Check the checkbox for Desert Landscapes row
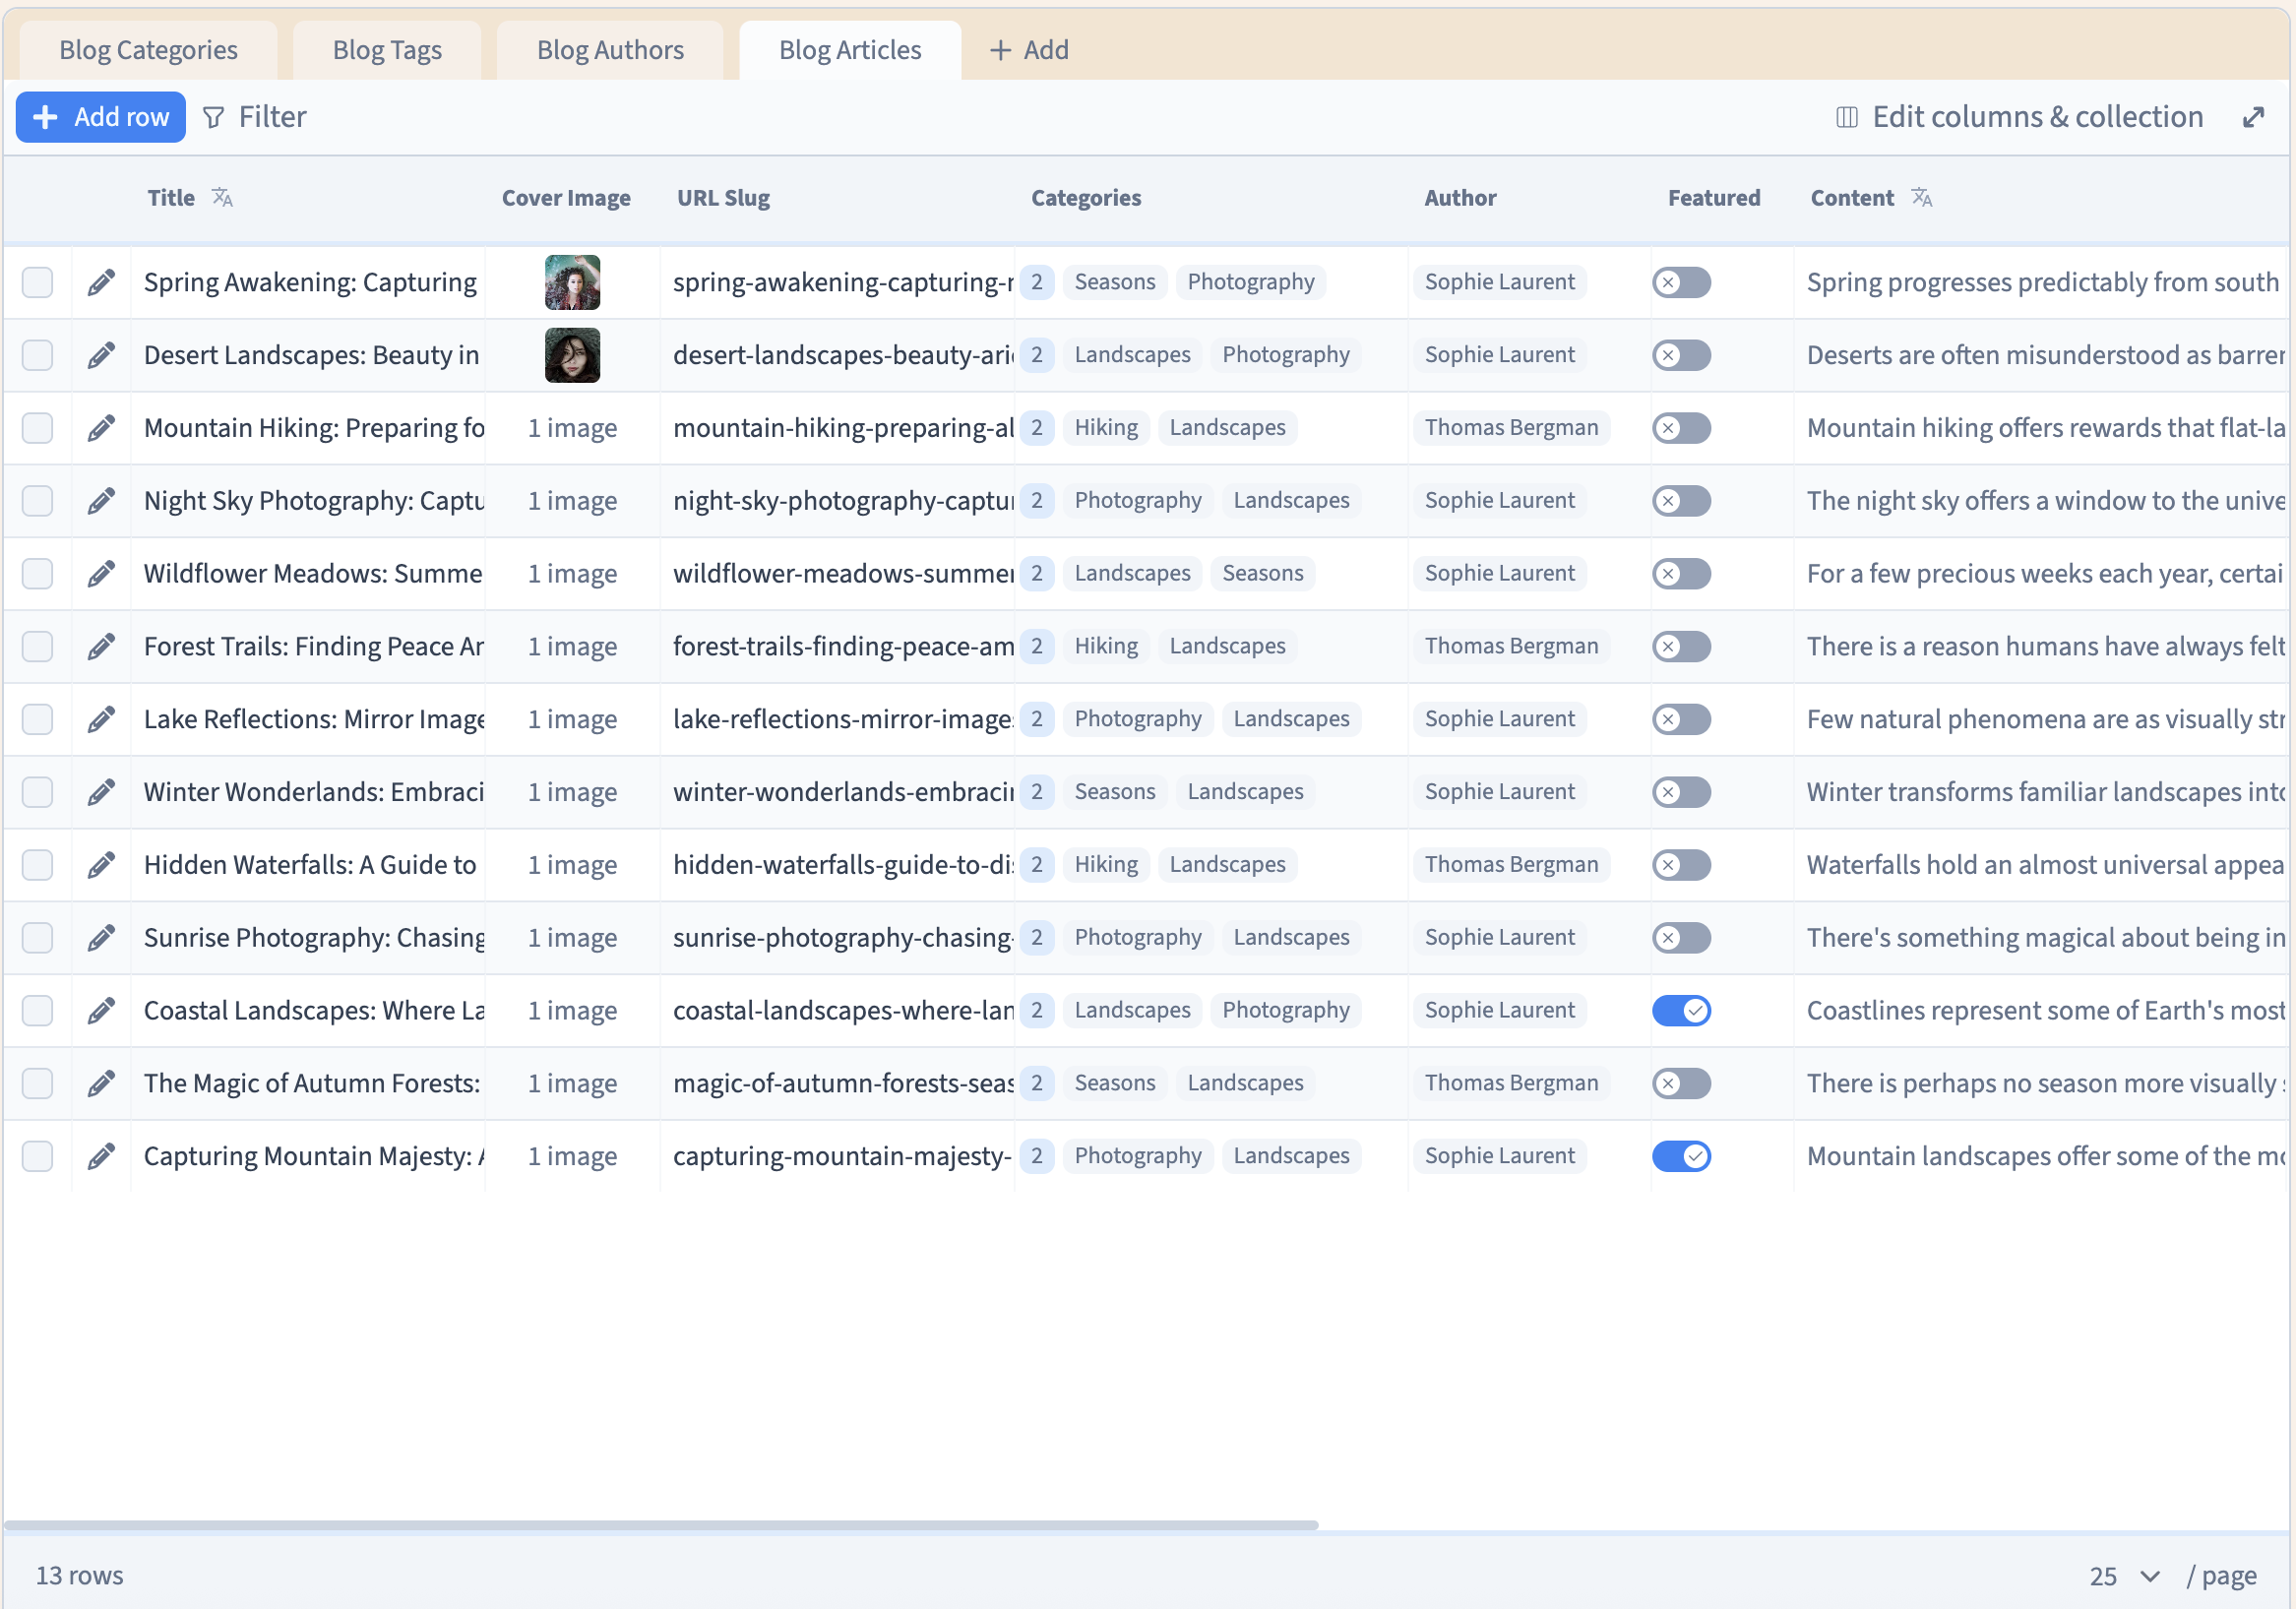Image resolution: width=2296 pixels, height=1609 pixels. [x=38, y=355]
